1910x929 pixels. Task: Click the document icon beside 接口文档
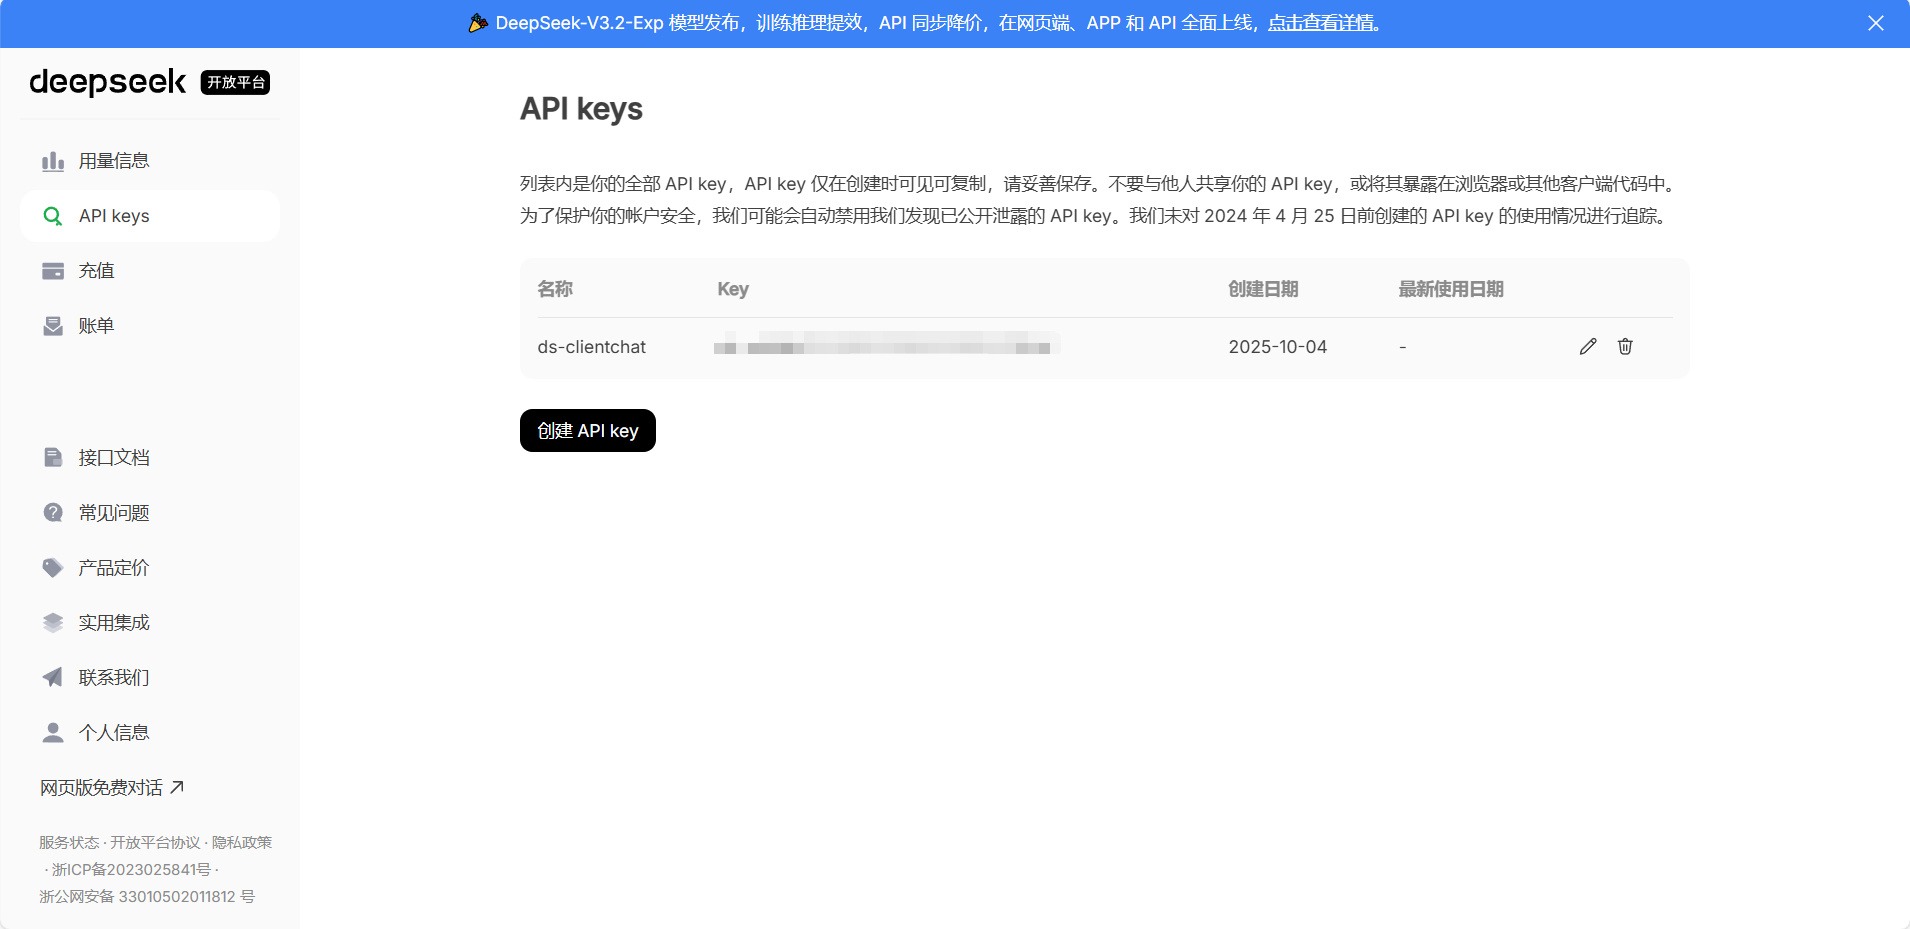coord(53,458)
